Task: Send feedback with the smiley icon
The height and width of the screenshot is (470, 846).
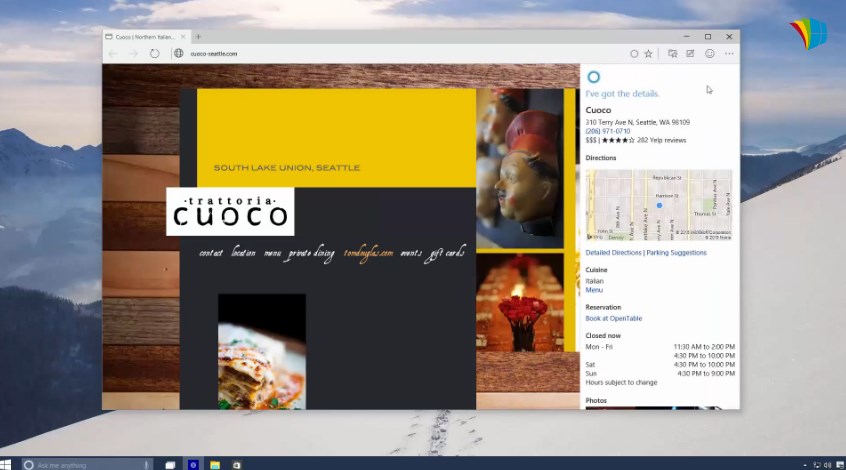Action: point(709,53)
